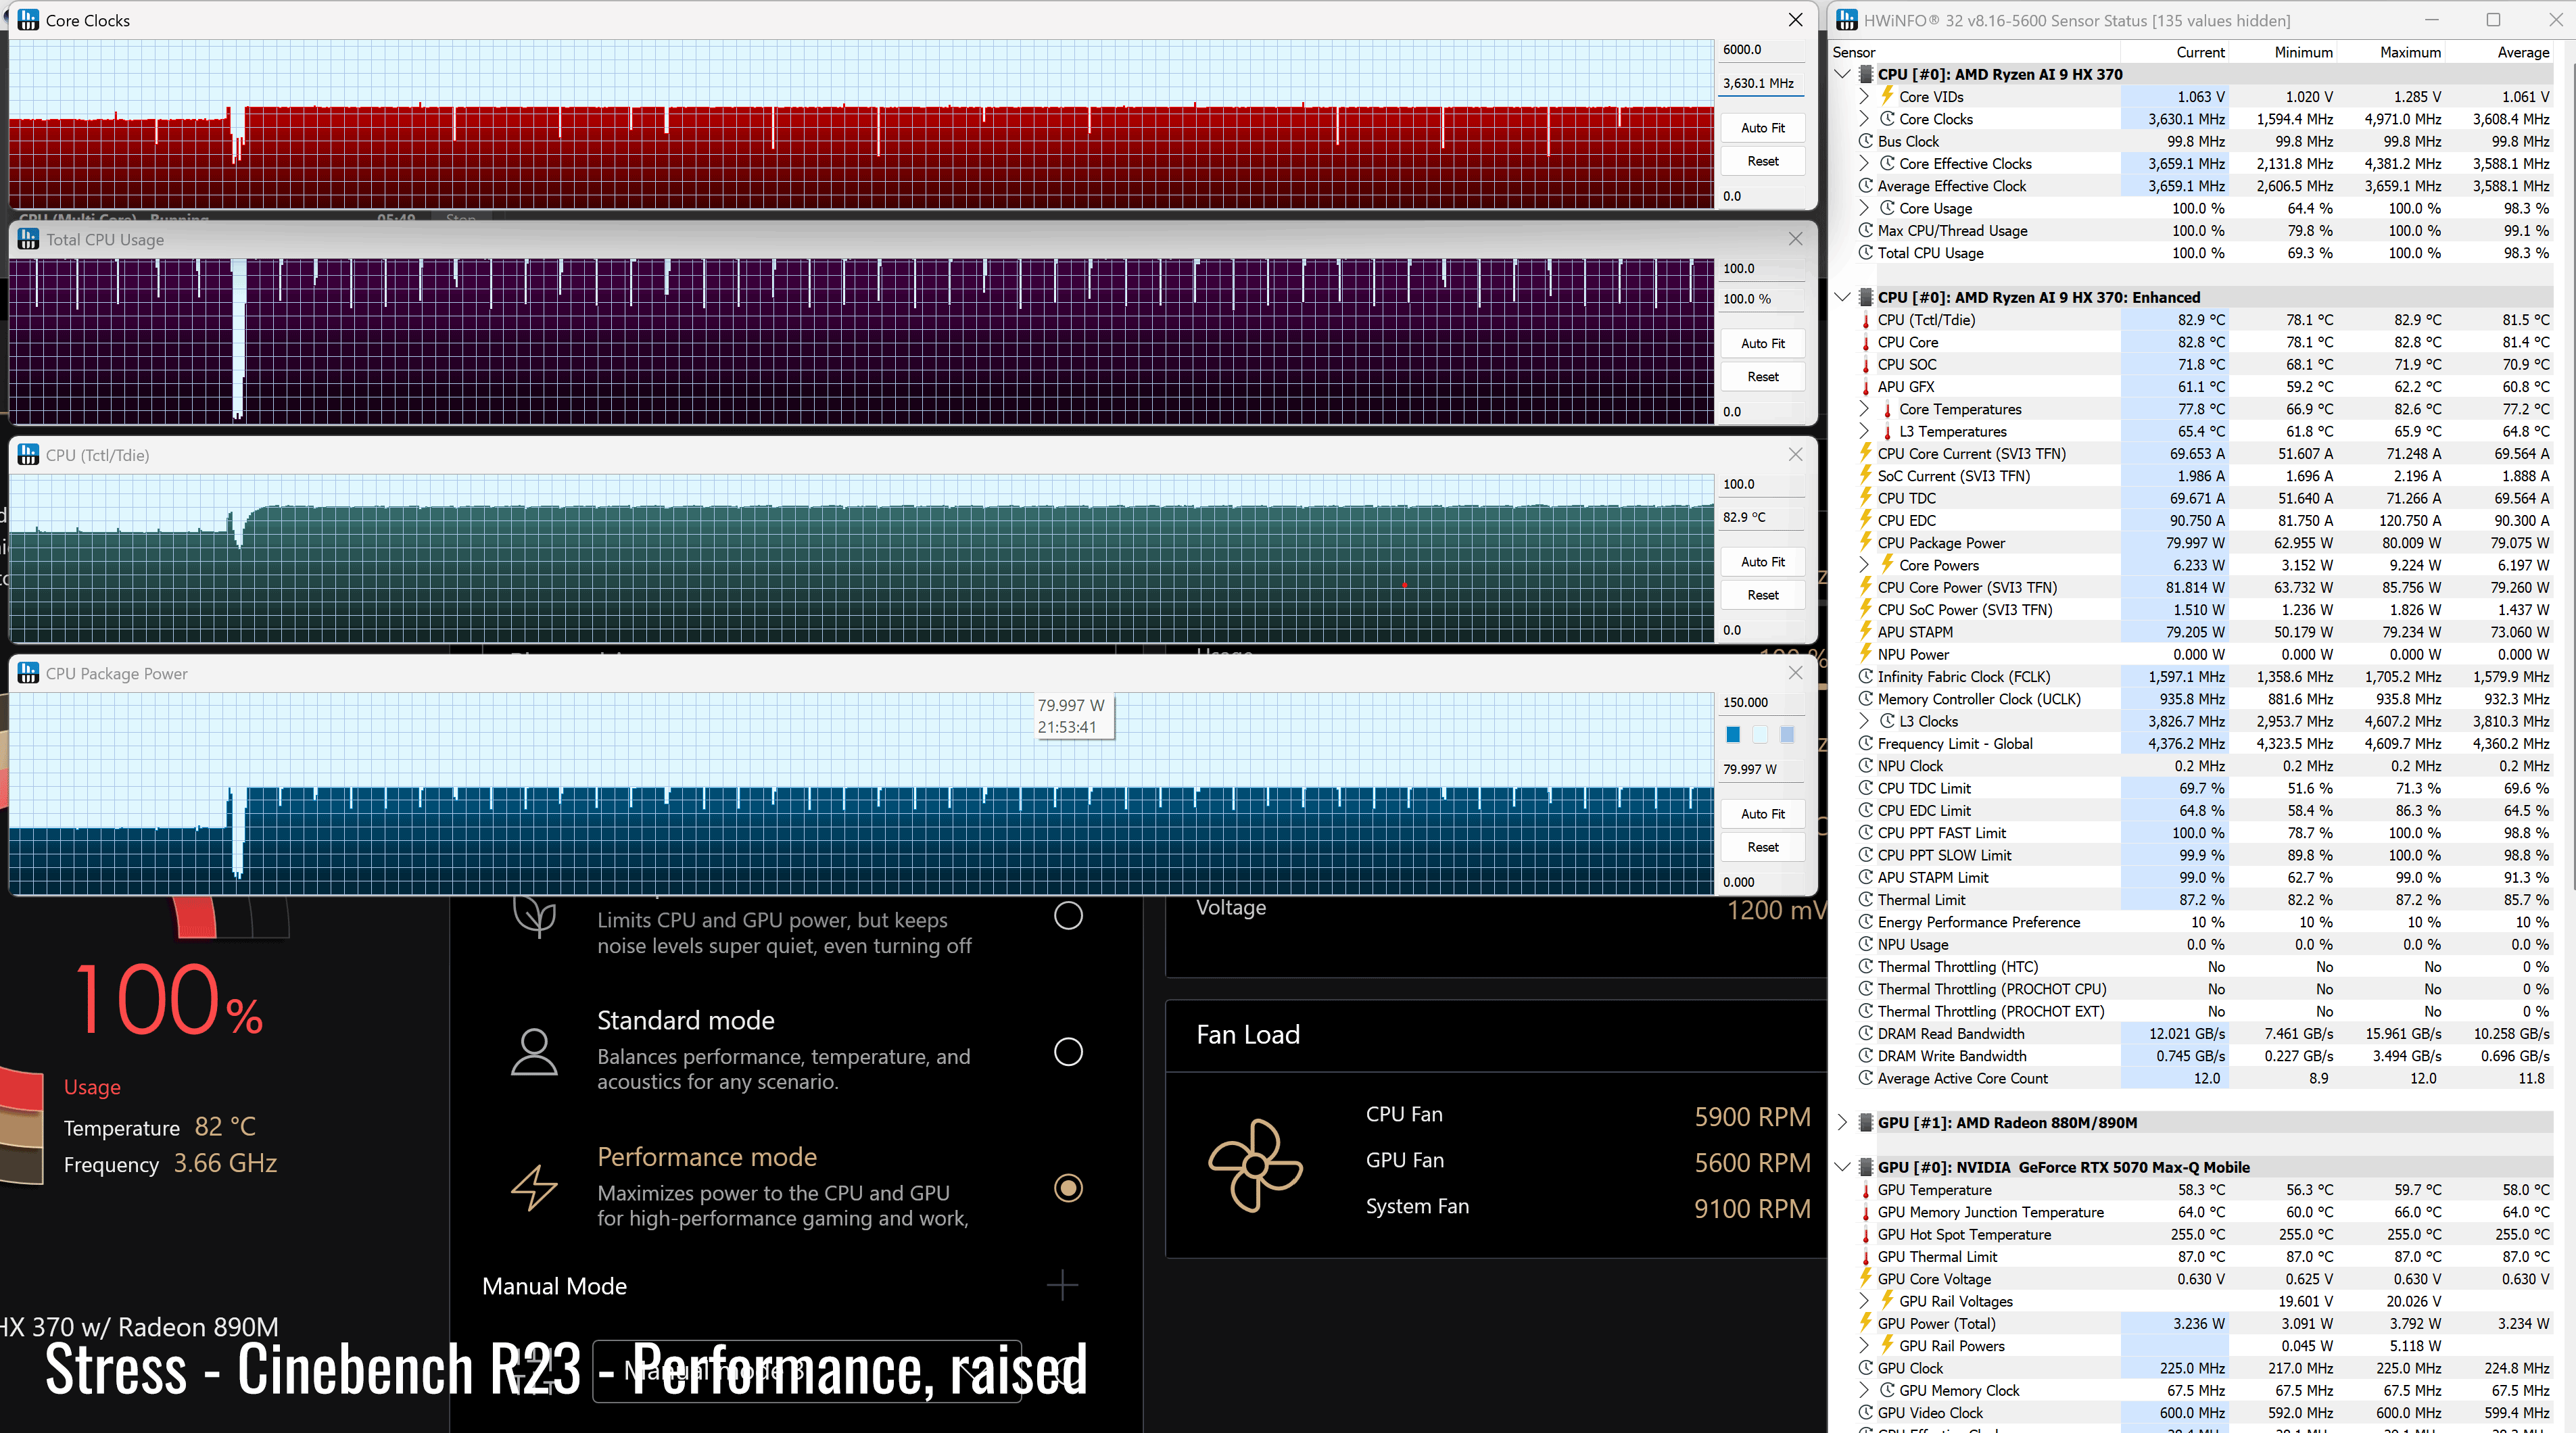The height and width of the screenshot is (1433, 2576).
Task: Collapse the CPU [#0] AMD Ryzen AI 9 HX 370 group
Action: point(1843,74)
